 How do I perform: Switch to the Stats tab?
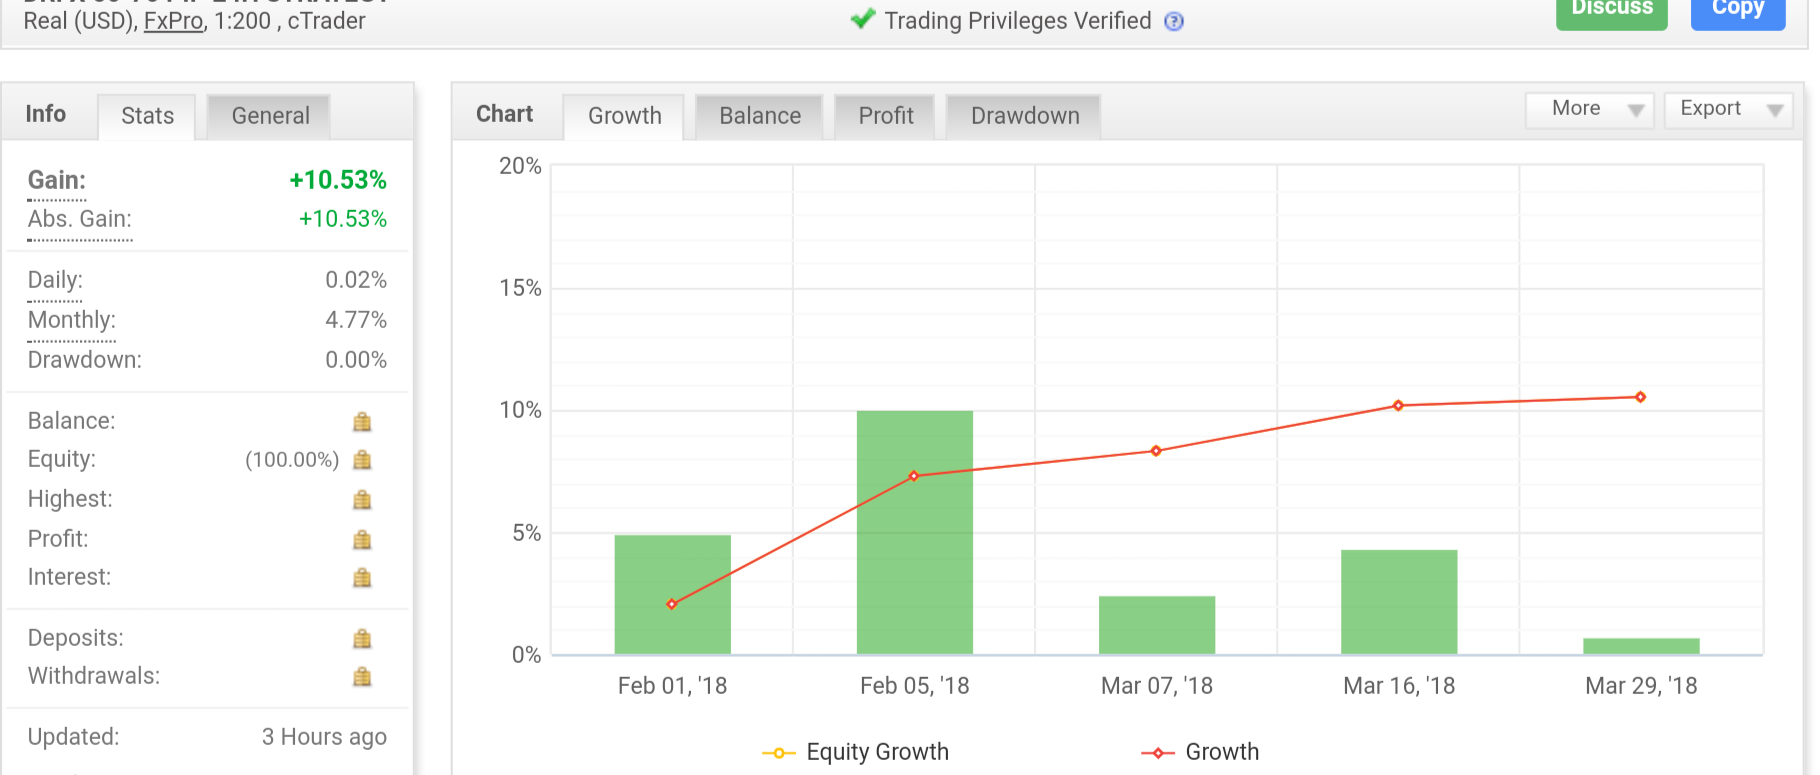coord(147,116)
